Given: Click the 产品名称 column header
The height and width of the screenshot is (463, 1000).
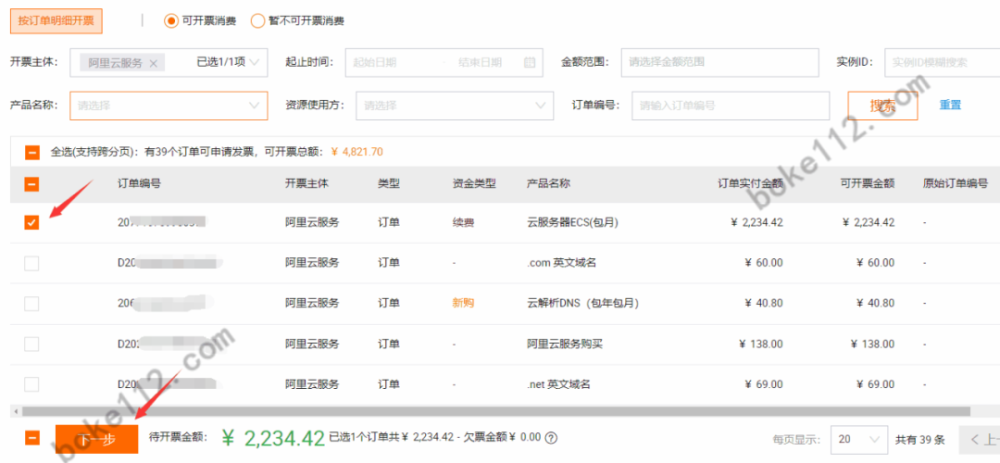Looking at the screenshot, I should 548,184.
